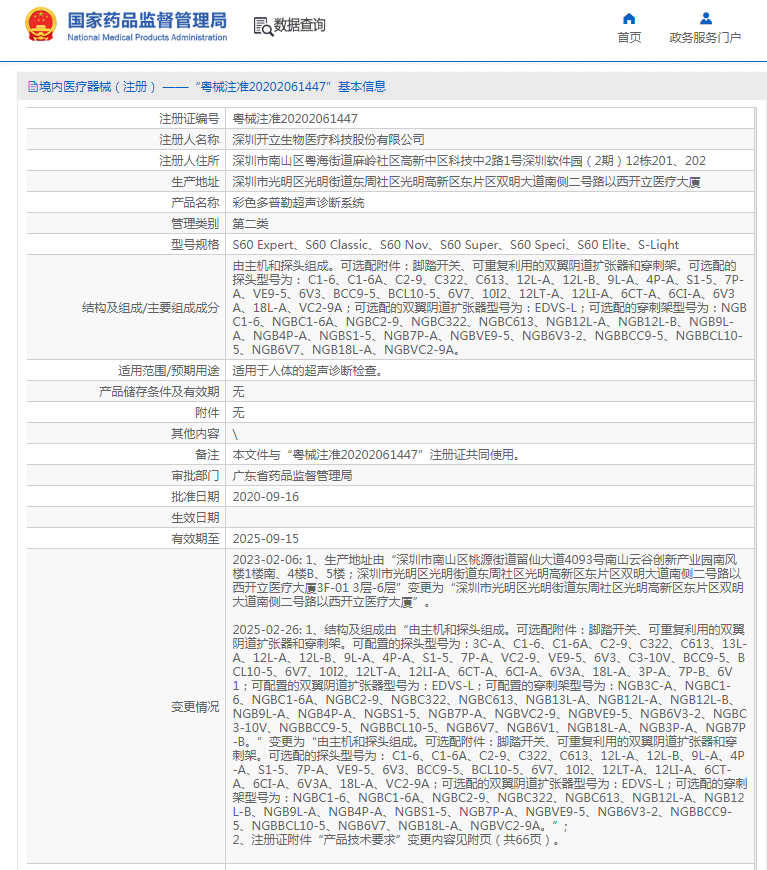767x870 pixels.
Task: Select change entry dated 2025-02-26
Action: click(x=490, y=728)
